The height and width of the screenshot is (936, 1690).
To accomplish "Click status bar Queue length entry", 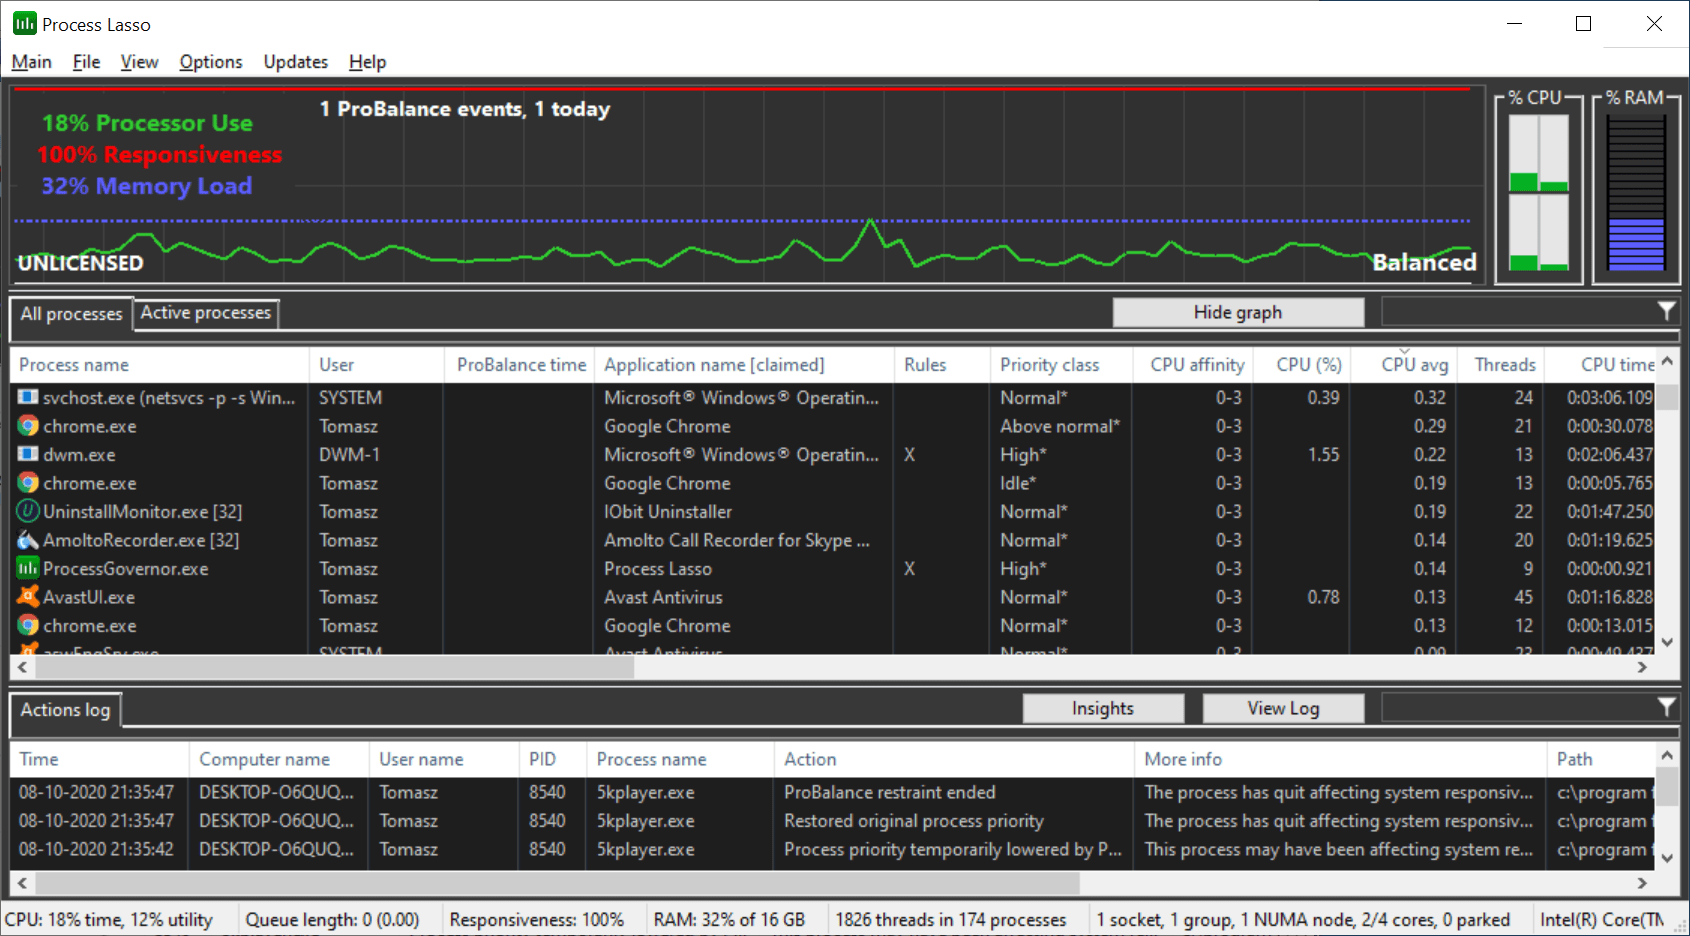I will pos(332,919).
